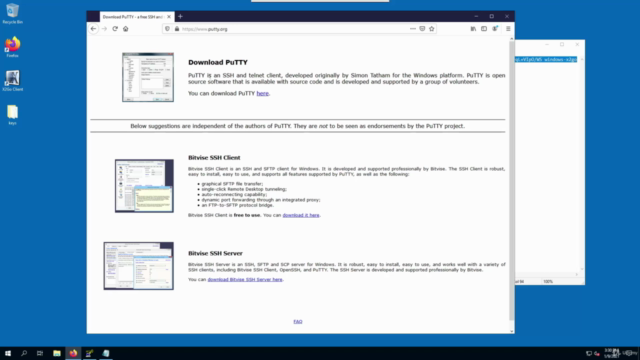Show sidebars from toolbar
Image resolution: width=640 pixels, height=360 pixels.
484,29
